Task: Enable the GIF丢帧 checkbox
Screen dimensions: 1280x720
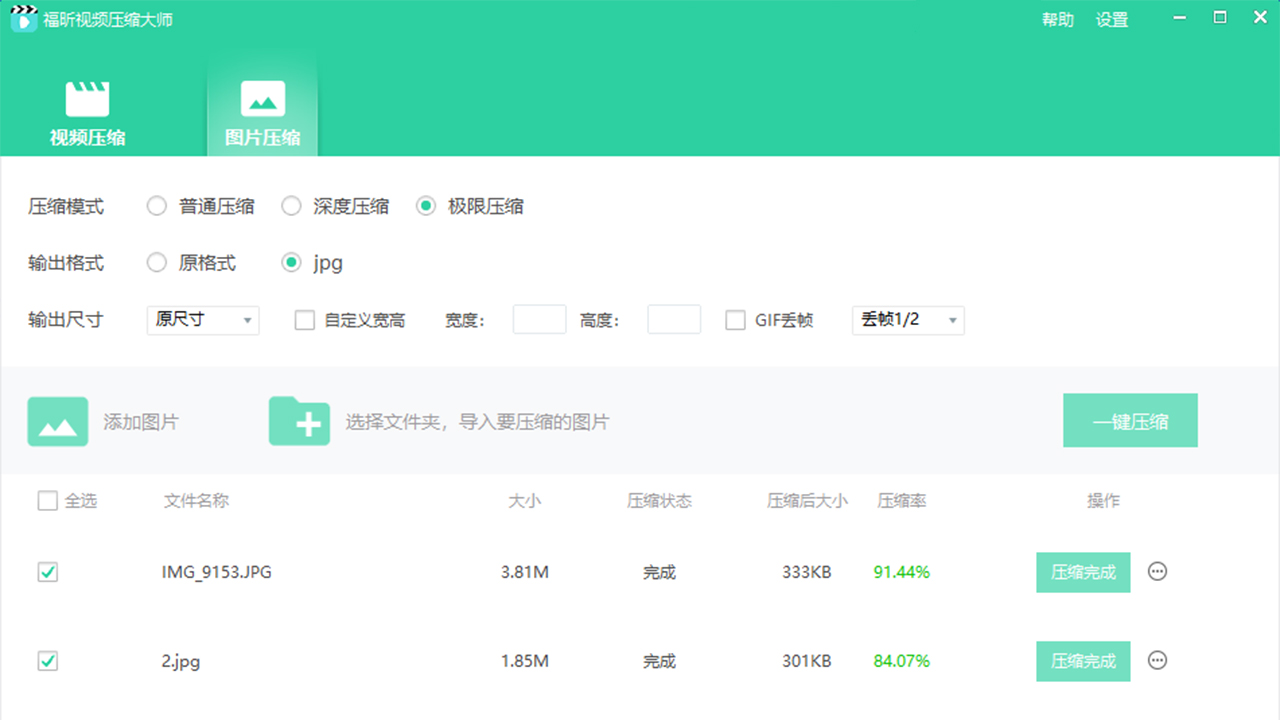Action: tap(735, 320)
